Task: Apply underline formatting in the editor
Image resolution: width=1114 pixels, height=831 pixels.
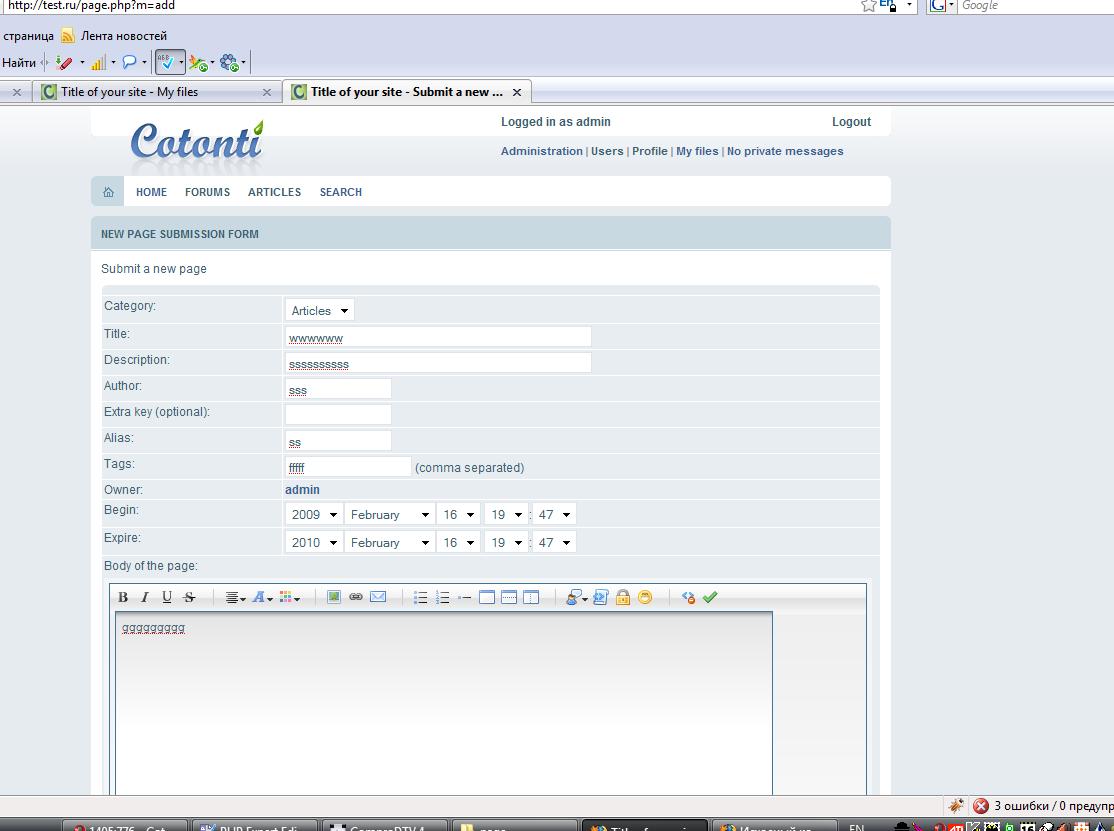Action: [167, 597]
